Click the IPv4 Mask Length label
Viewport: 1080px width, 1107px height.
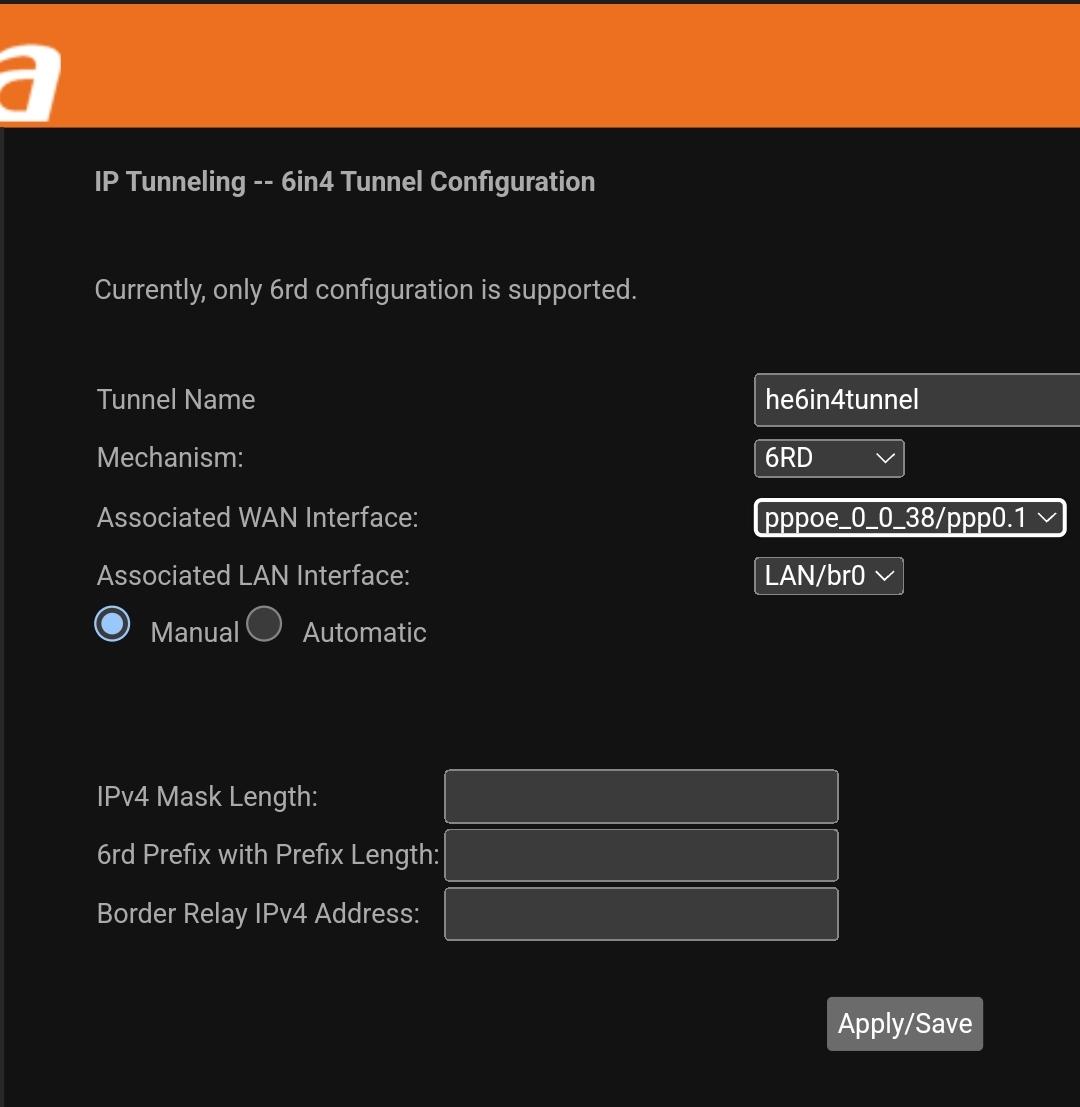click(x=208, y=796)
